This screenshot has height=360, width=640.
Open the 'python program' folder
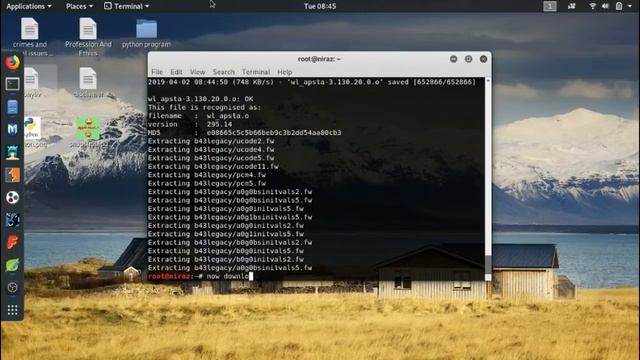pyautogui.click(x=146, y=33)
